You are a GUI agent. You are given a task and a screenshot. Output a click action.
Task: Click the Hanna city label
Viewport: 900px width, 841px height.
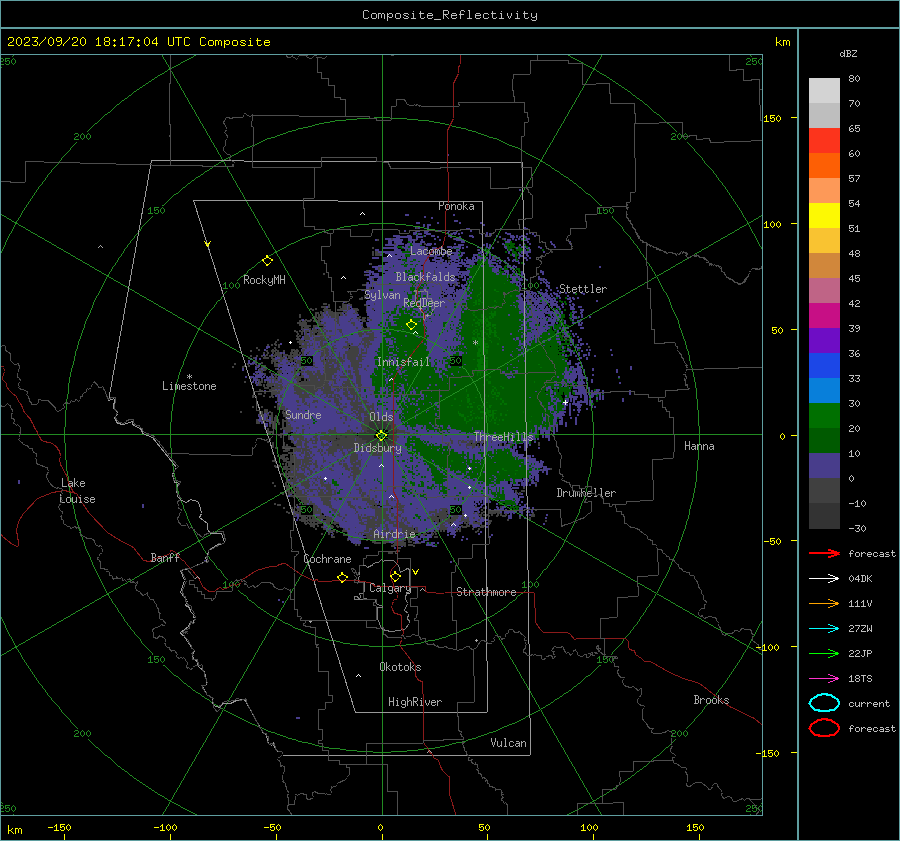[x=699, y=446]
